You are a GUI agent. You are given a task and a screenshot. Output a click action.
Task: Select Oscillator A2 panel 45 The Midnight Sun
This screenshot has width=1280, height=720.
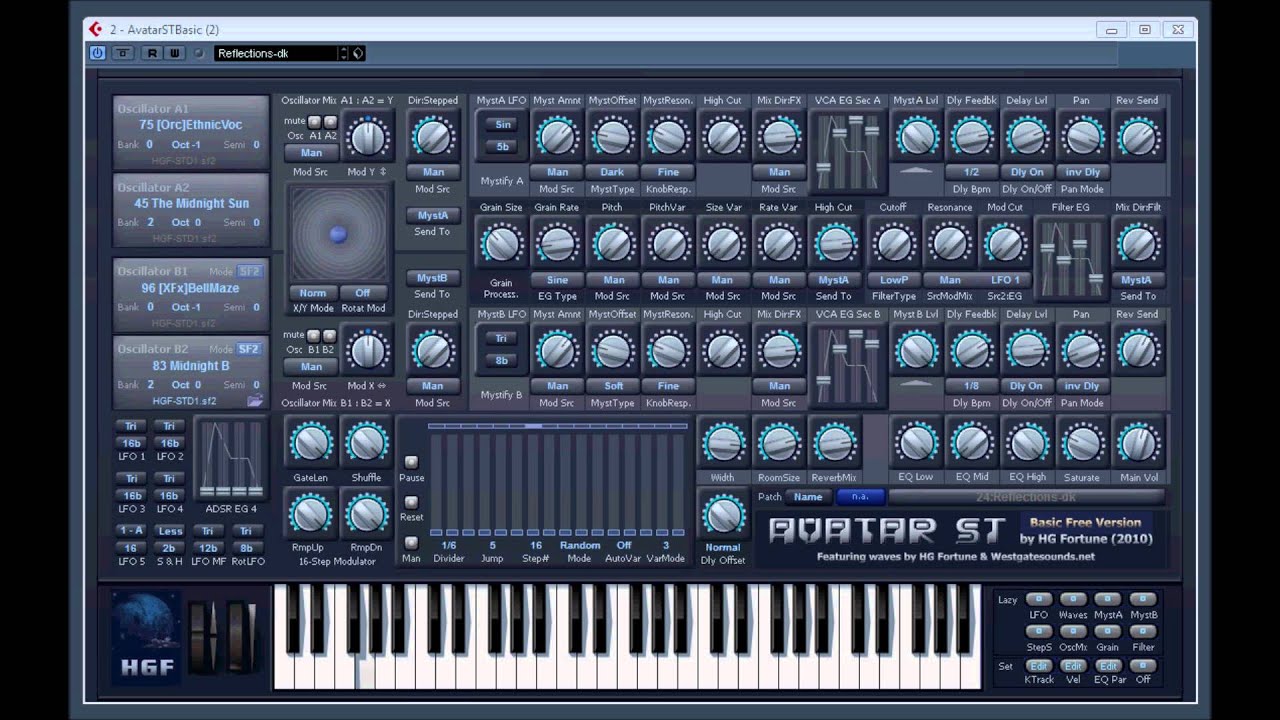tap(190, 210)
